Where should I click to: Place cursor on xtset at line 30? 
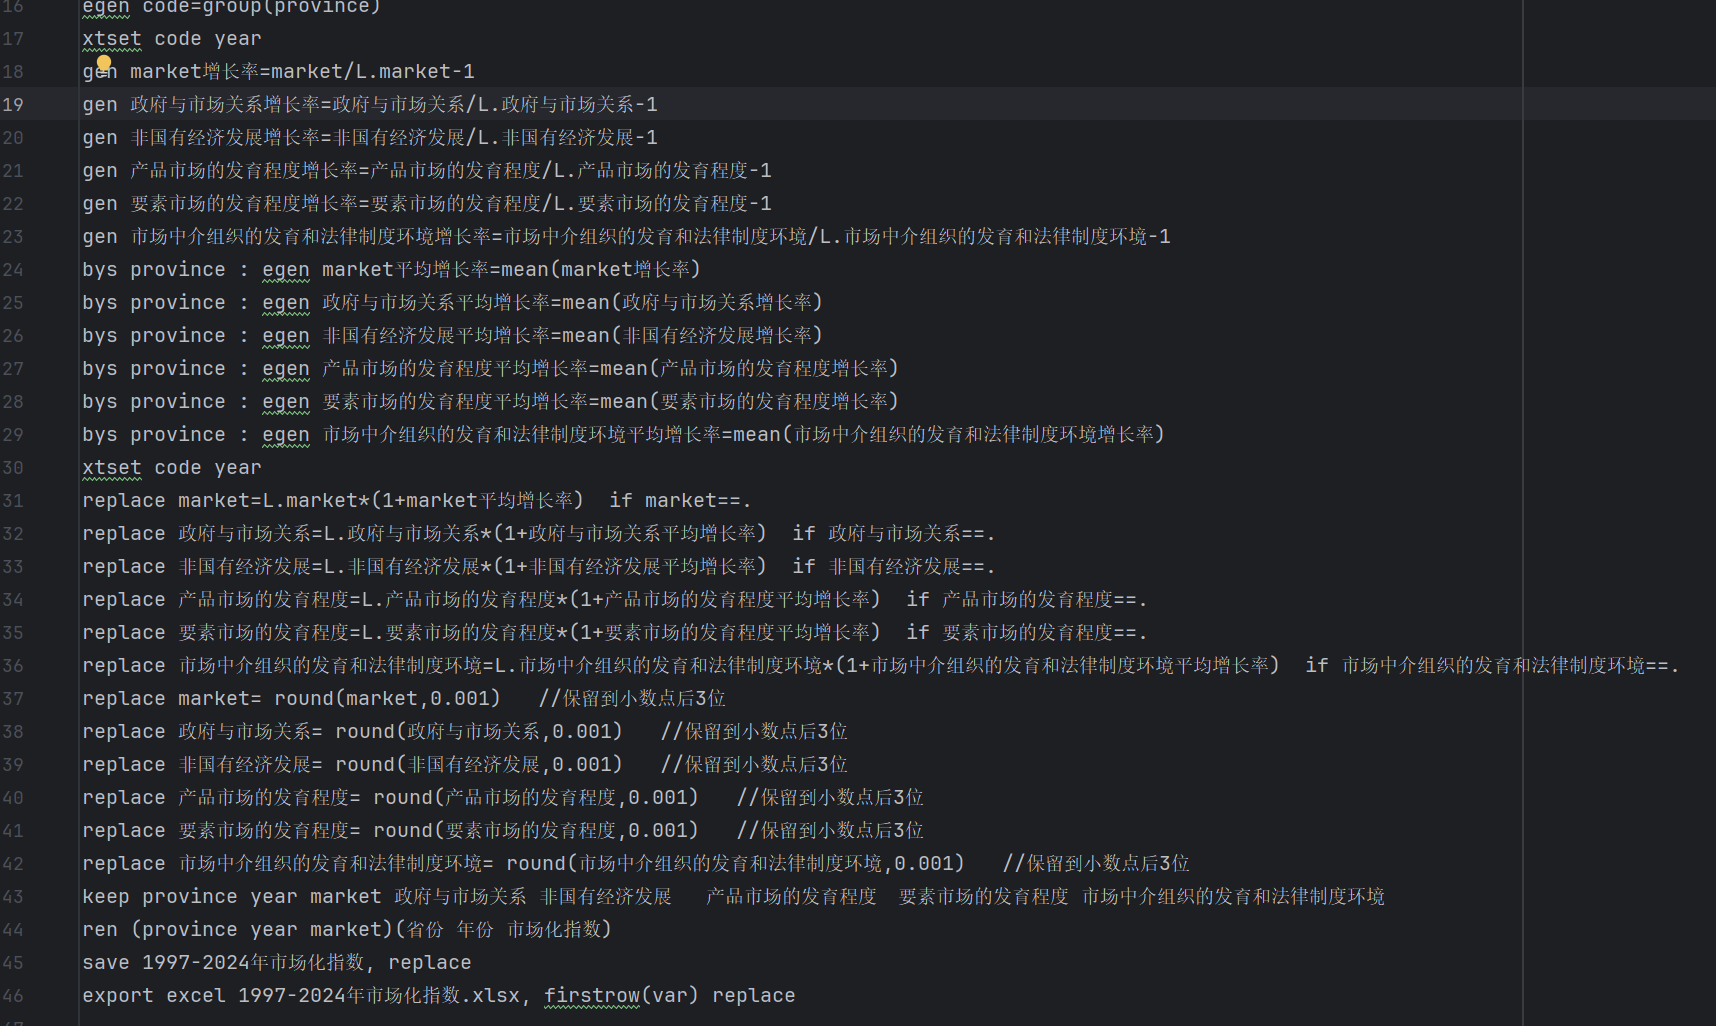pyautogui.click(x=112, y=468)
